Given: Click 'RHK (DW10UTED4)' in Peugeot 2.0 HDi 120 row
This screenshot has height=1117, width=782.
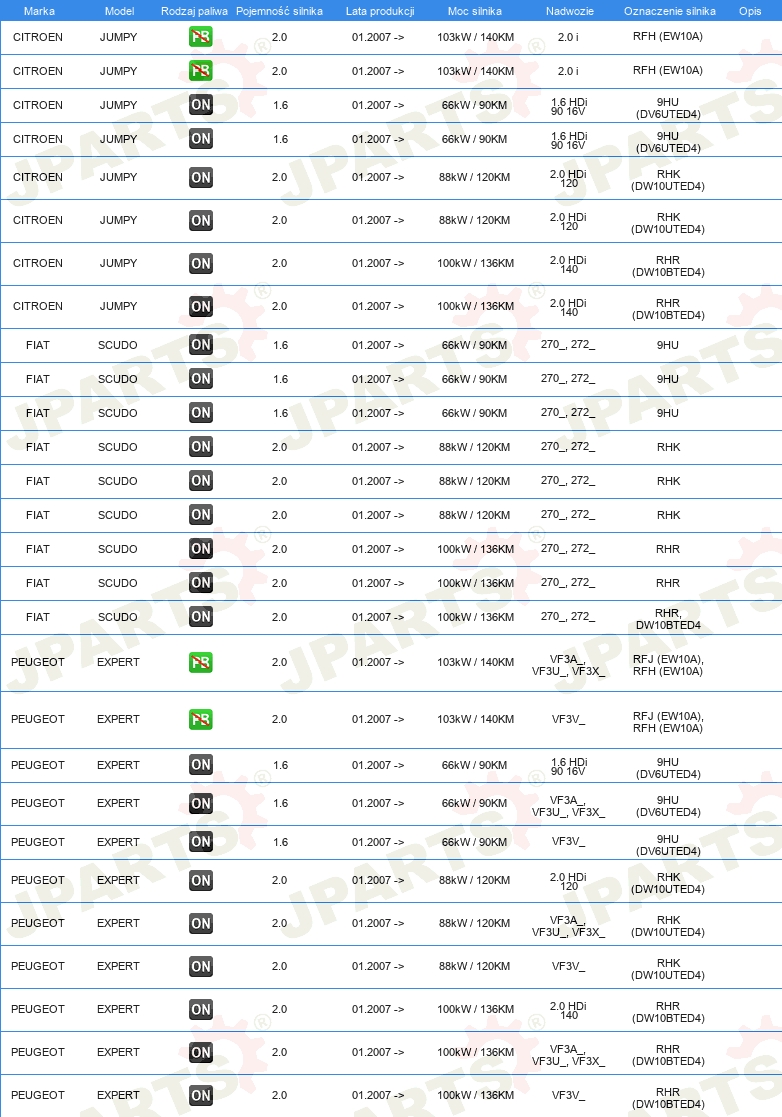Looking at the screenshot, I should click(668, 883).
